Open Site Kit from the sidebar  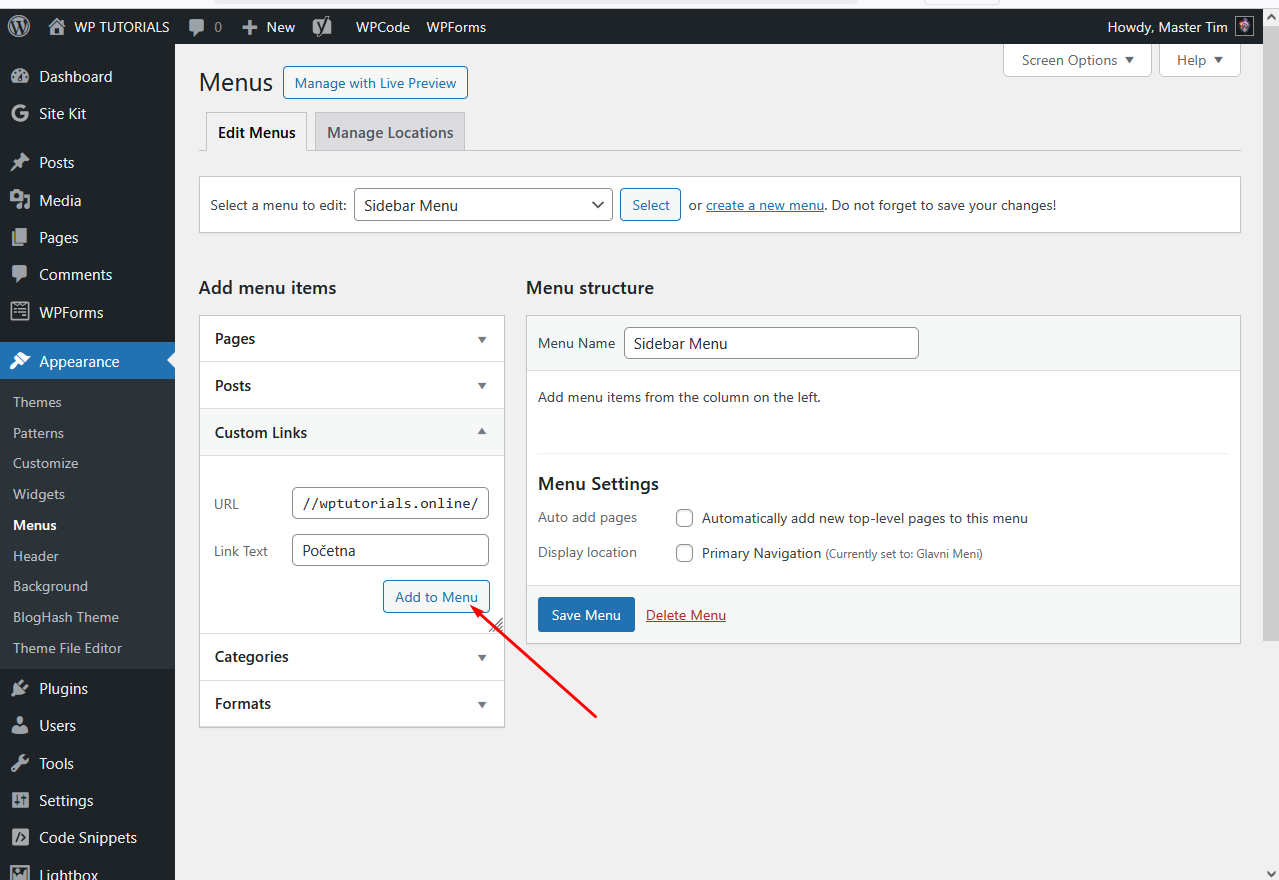62,114
